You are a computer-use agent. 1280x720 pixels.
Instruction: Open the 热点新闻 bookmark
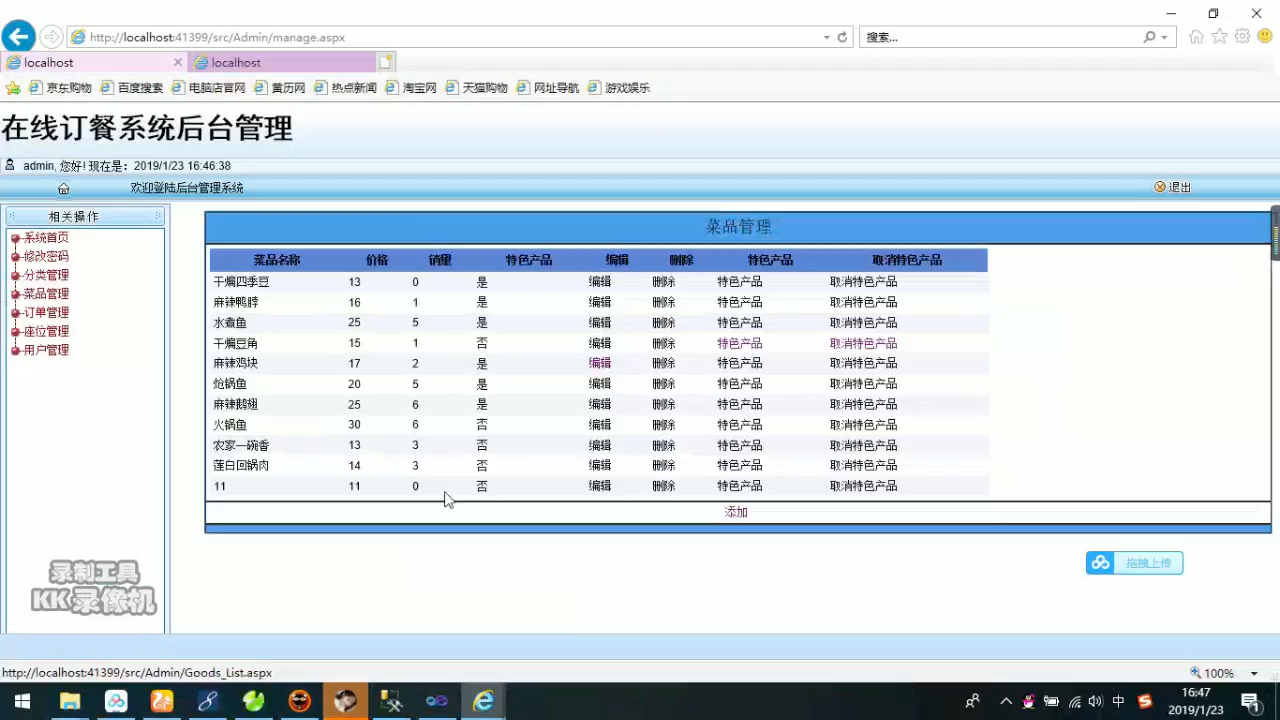click(x=345, y=88)
